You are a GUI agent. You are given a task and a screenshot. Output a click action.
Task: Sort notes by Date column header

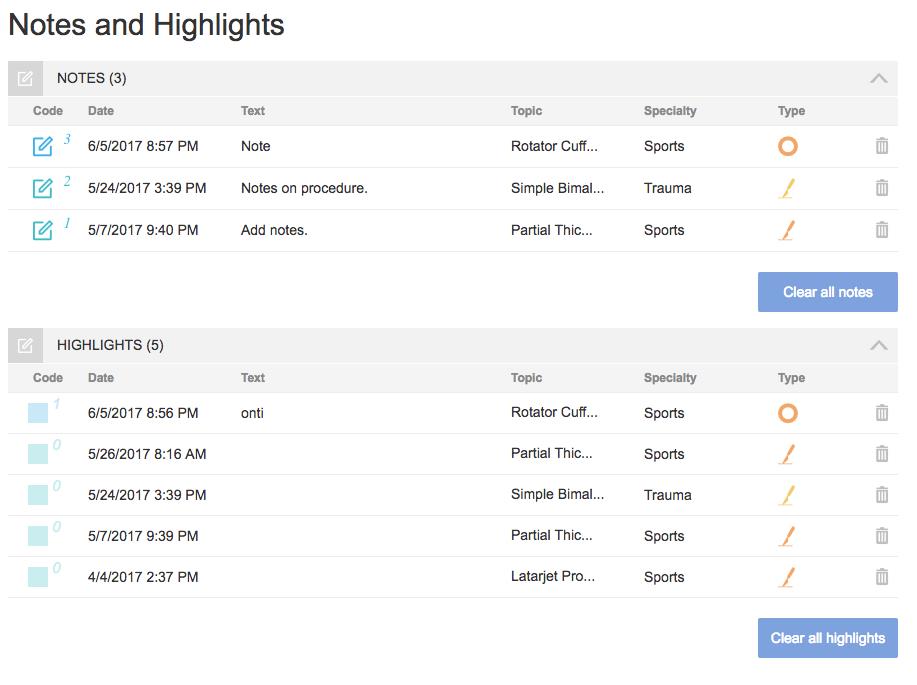point(101,111)
